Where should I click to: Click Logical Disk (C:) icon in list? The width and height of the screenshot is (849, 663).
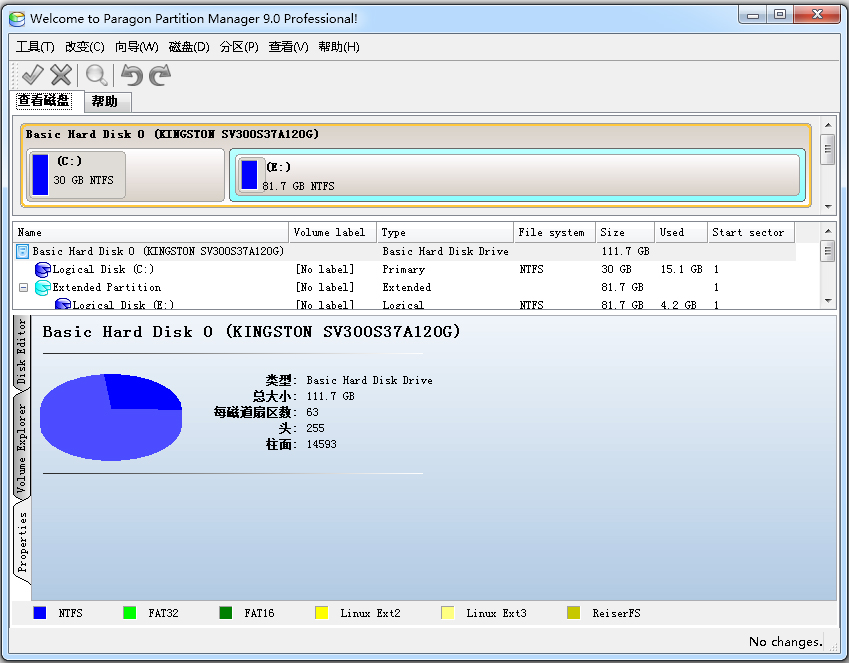click(42, 270)
